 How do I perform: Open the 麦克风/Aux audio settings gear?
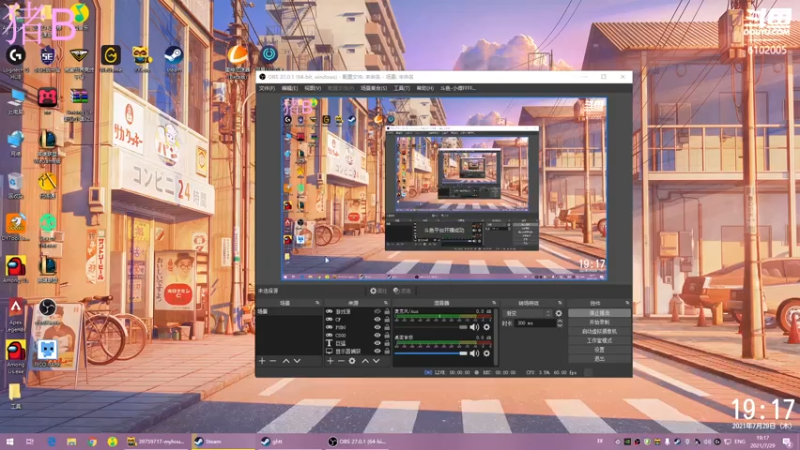(x=486, y=327)
